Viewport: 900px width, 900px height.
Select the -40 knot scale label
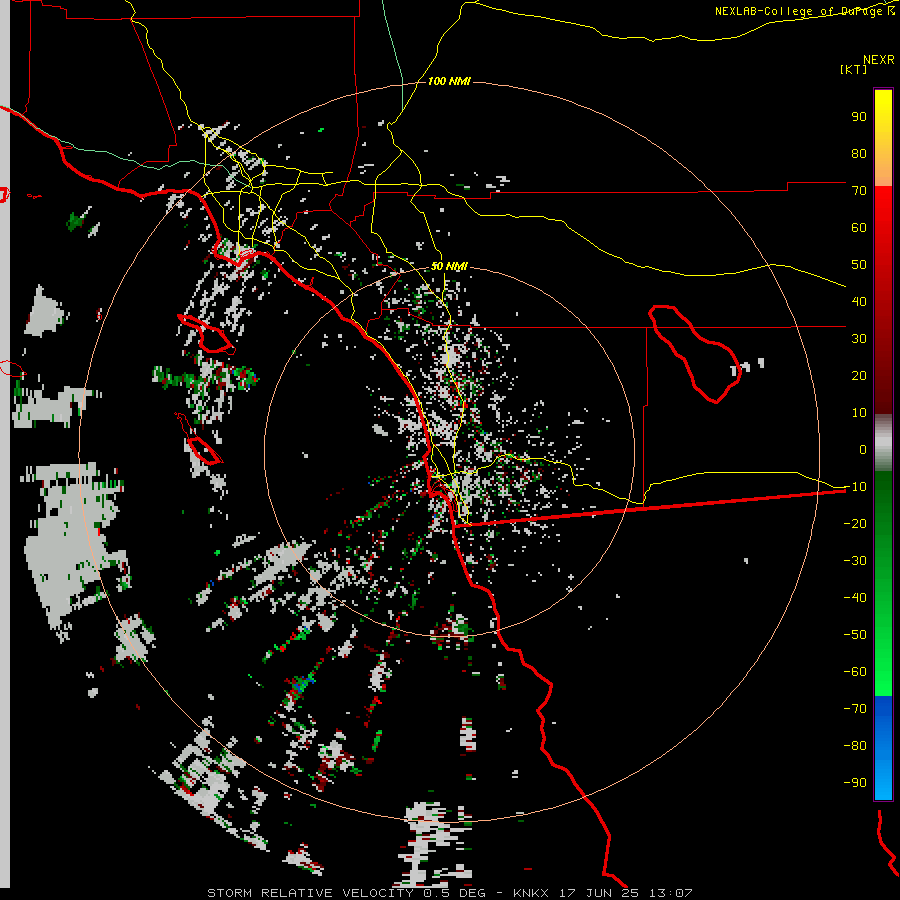(x=855, y=598)
